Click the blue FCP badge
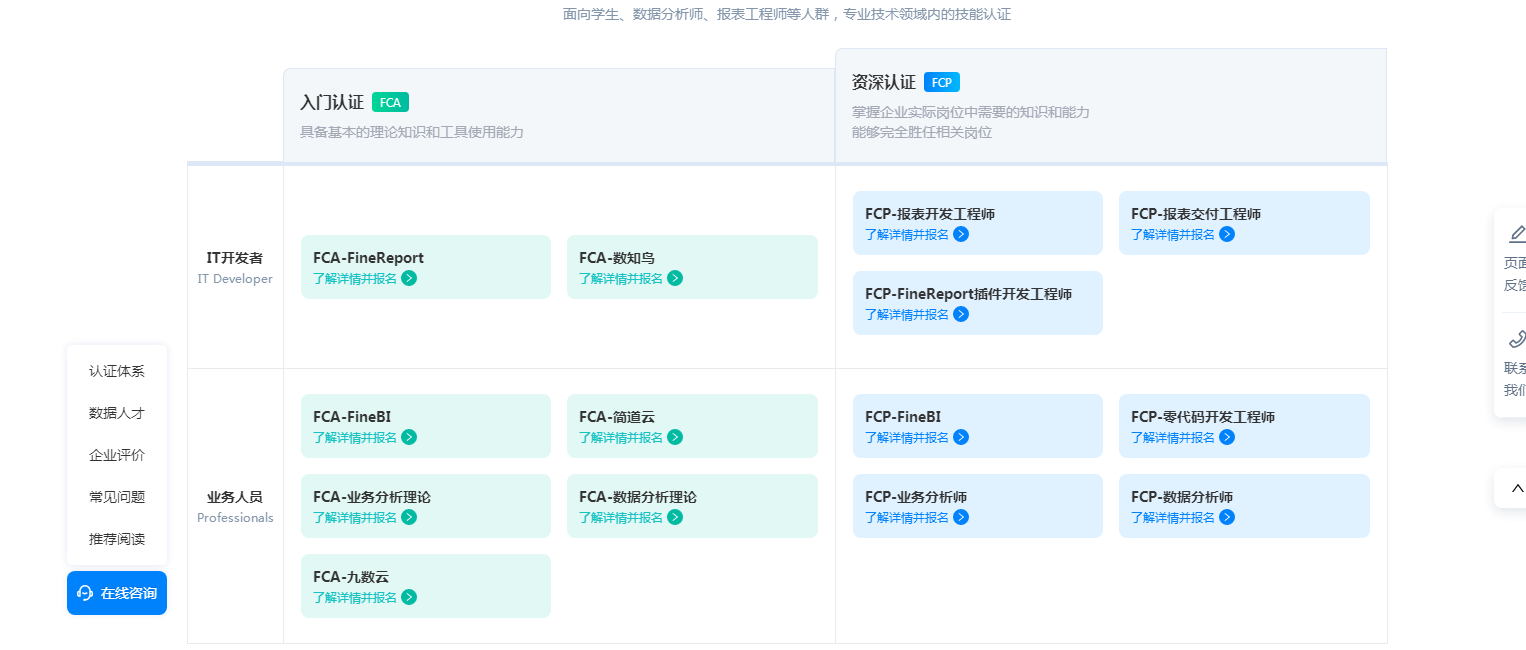The width and height of the screenshot is (1526, 650). pyautogui.click(x=942, y=82)
